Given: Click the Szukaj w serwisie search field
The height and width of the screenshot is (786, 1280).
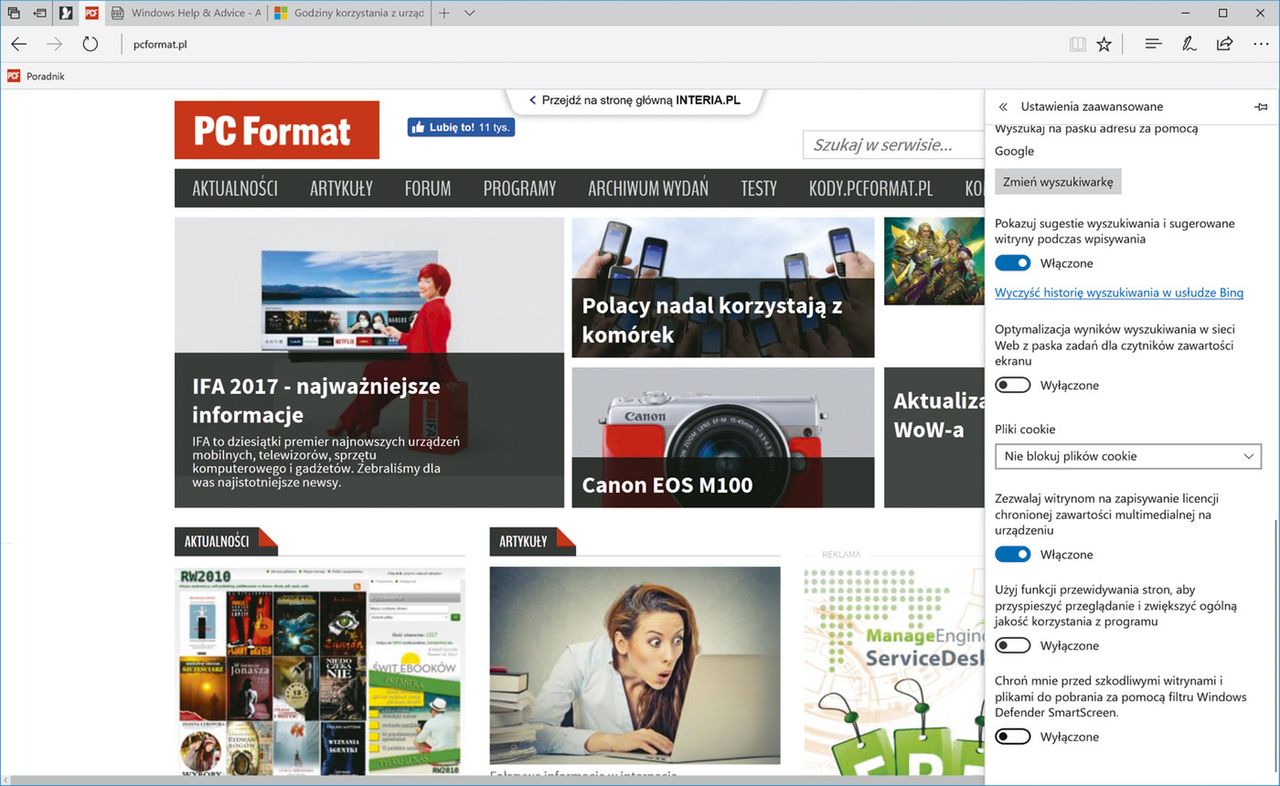Looking at the screenshot, I should (893, 145).
